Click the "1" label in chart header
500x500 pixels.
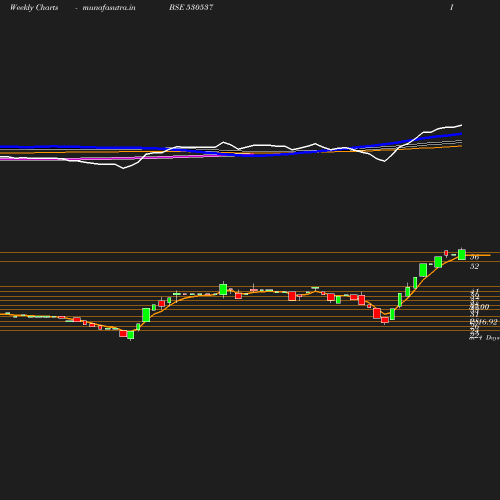[x=452, y=7]
